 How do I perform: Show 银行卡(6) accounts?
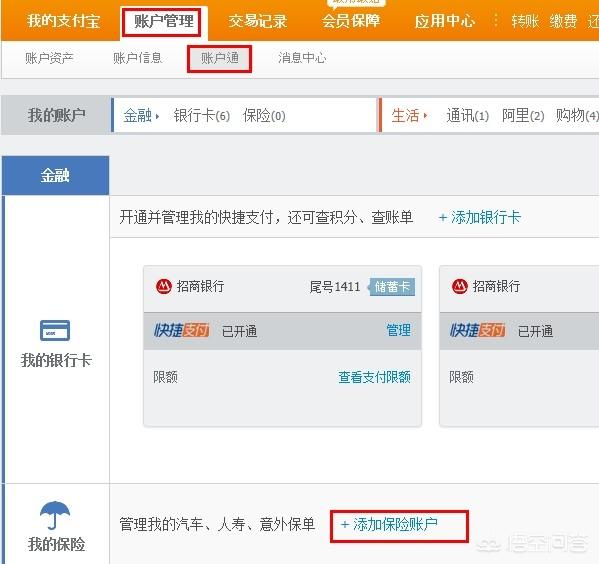(x=202, y=115)
